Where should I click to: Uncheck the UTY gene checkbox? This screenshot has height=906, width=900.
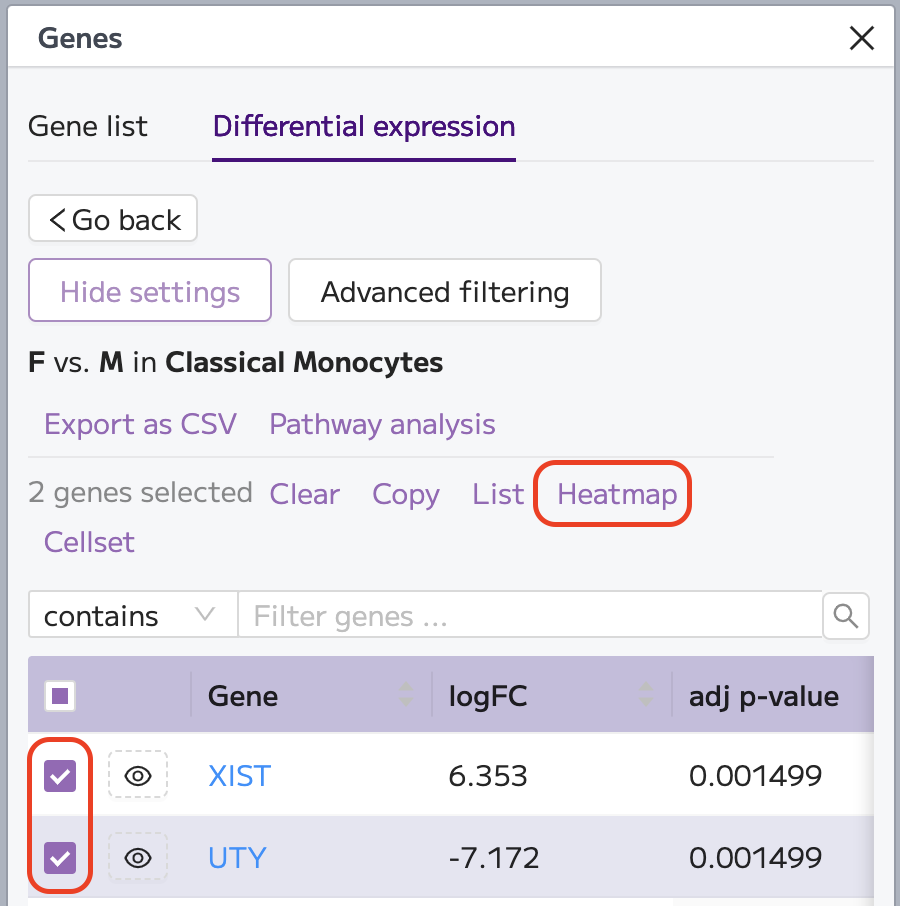click(61, 857)
